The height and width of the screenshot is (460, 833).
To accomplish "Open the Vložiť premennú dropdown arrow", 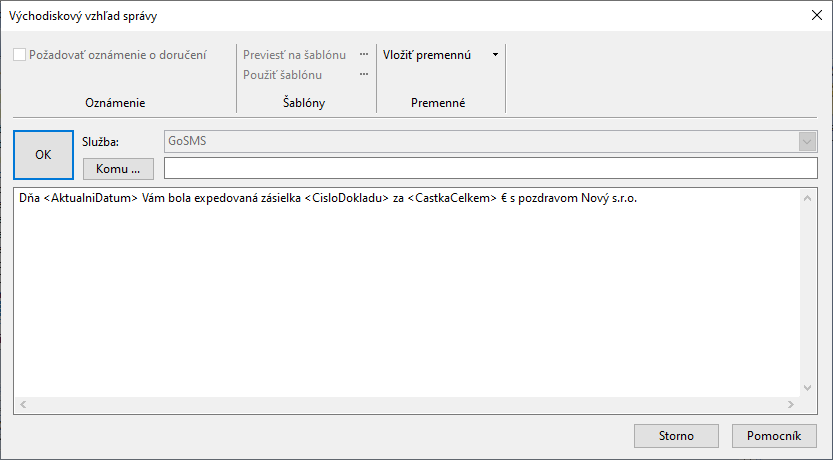I will coord(495,55).
